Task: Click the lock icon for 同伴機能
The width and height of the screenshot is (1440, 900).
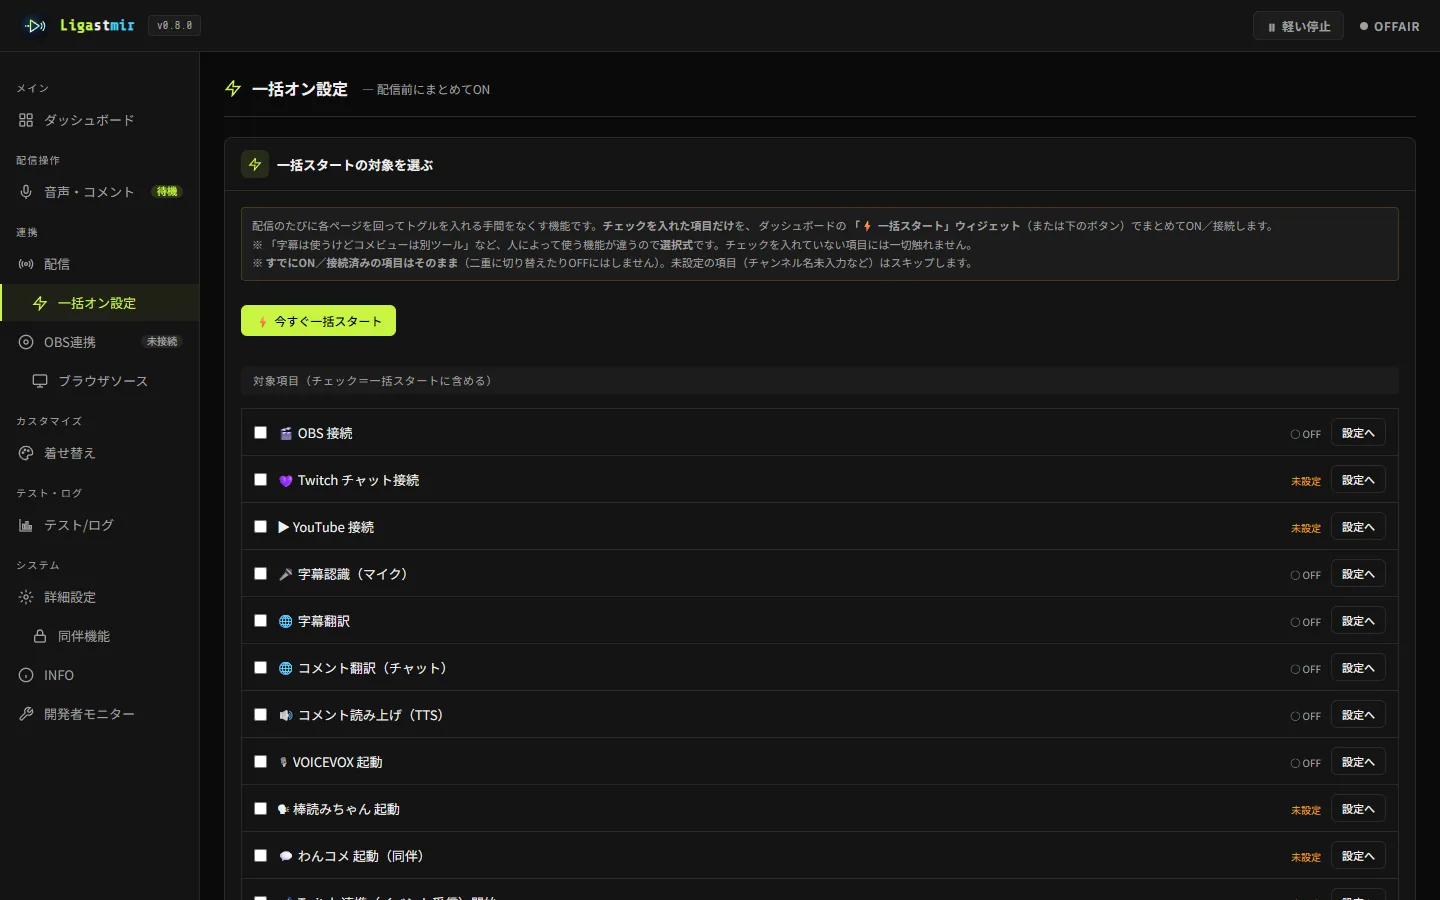Action: click(x=40, y=636)
